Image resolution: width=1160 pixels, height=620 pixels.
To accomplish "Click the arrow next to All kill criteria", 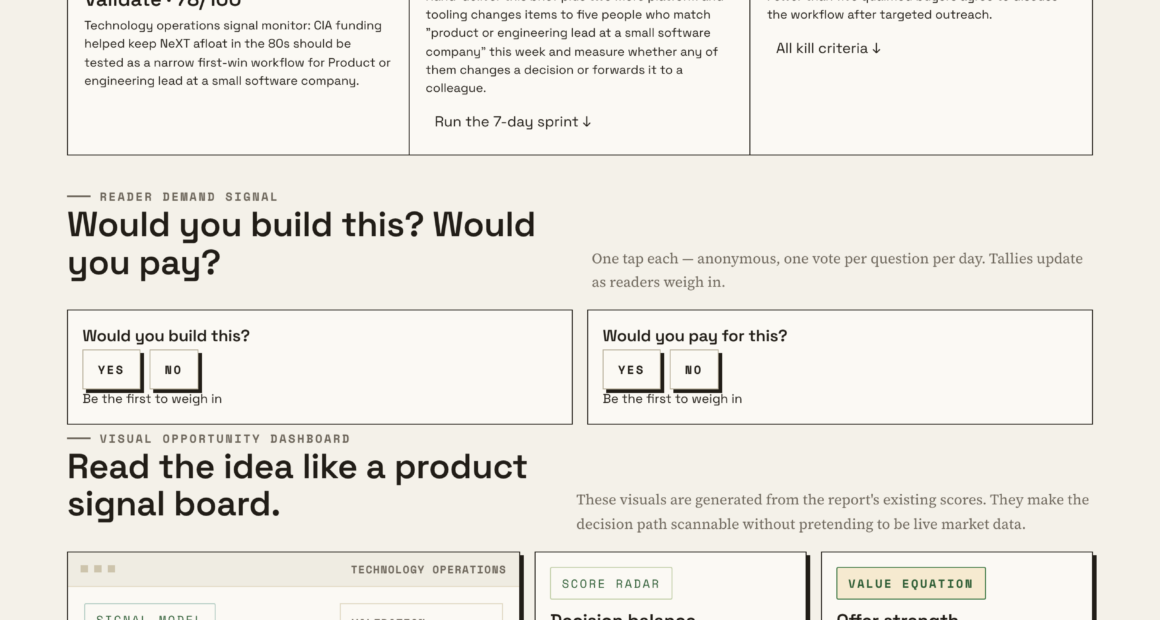I will [877, 49].
